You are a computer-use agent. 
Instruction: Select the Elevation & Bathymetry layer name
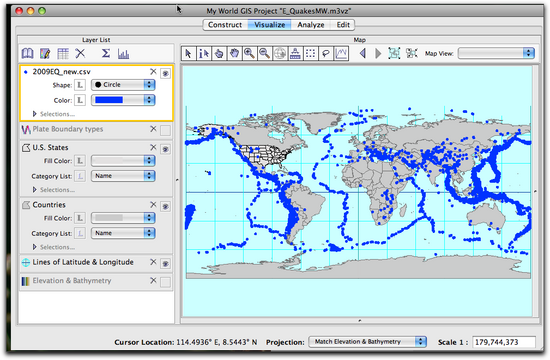coord(72,281)
